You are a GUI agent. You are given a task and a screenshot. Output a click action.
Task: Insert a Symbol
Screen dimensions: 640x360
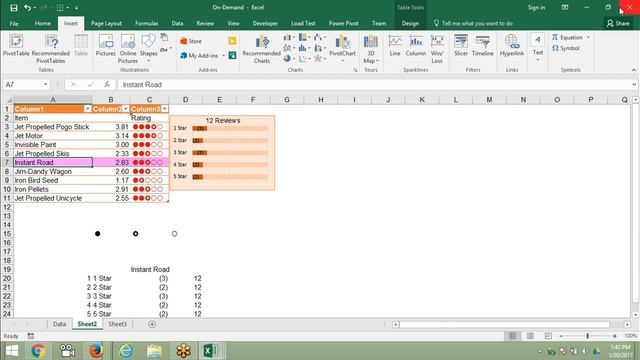click(566, 48)
